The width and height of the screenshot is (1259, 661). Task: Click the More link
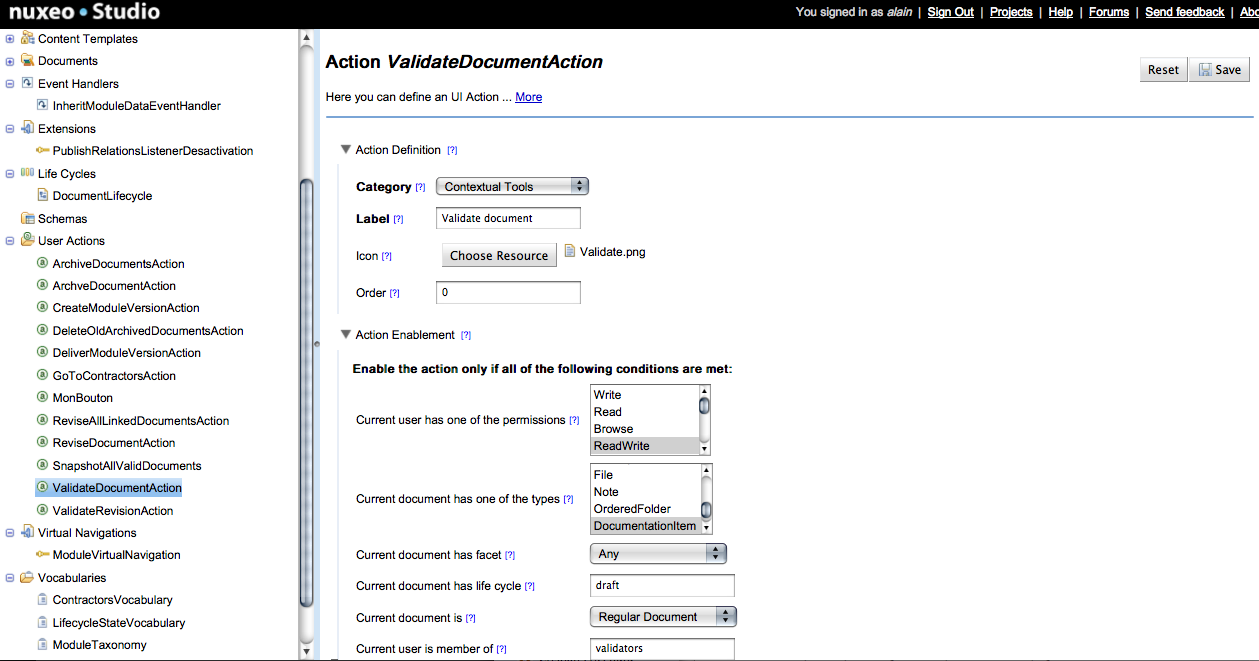[528, 97]
